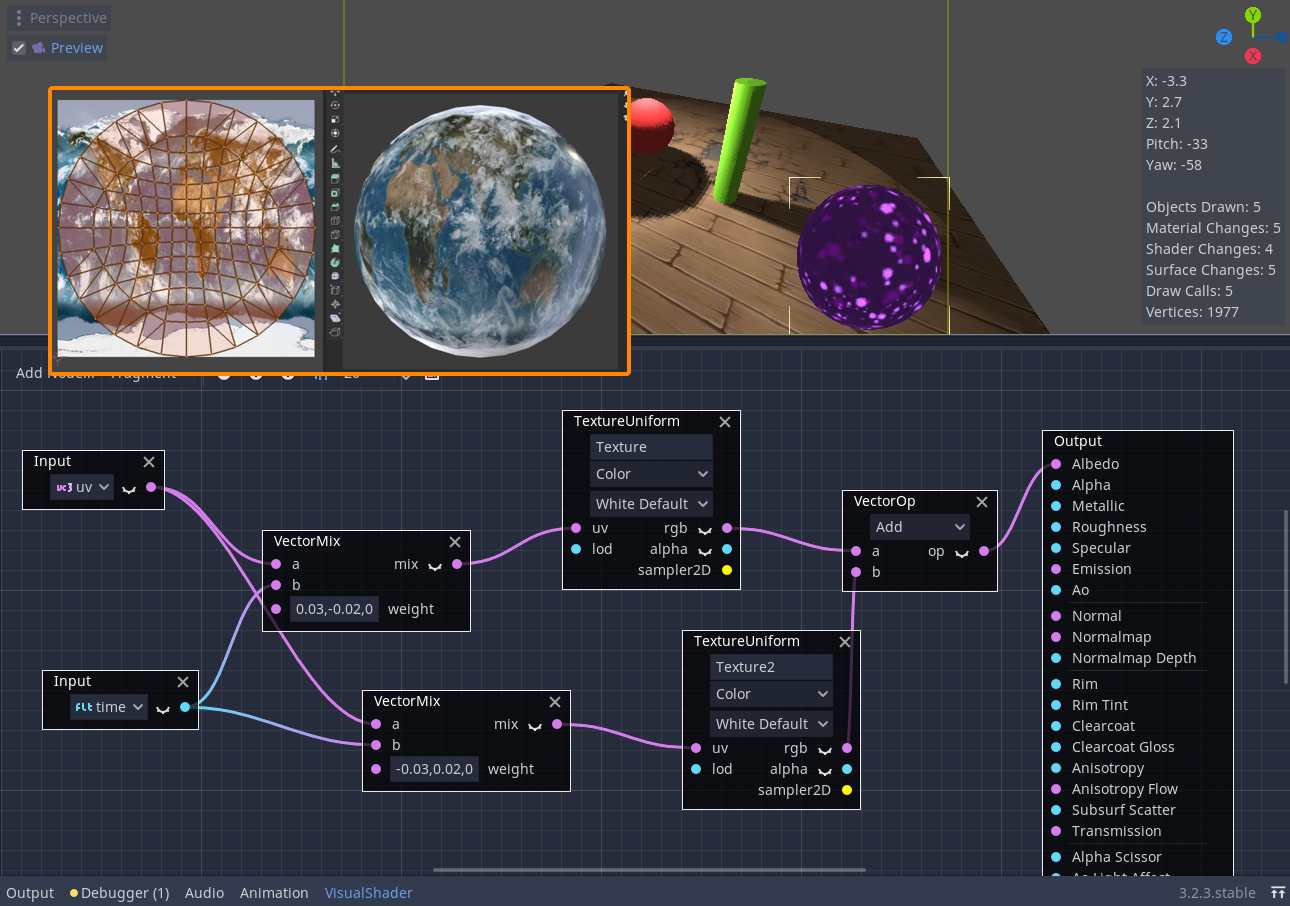Click the Output panel button
1290x906 pixels.
(30, 893)
